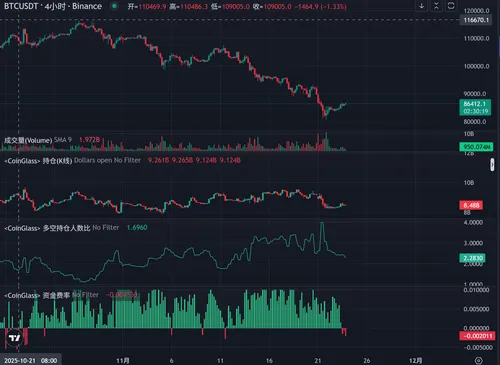This screenshot has width=500, height=365.
Task: Click the 26 date label on time axis
Action: [367, 360]
